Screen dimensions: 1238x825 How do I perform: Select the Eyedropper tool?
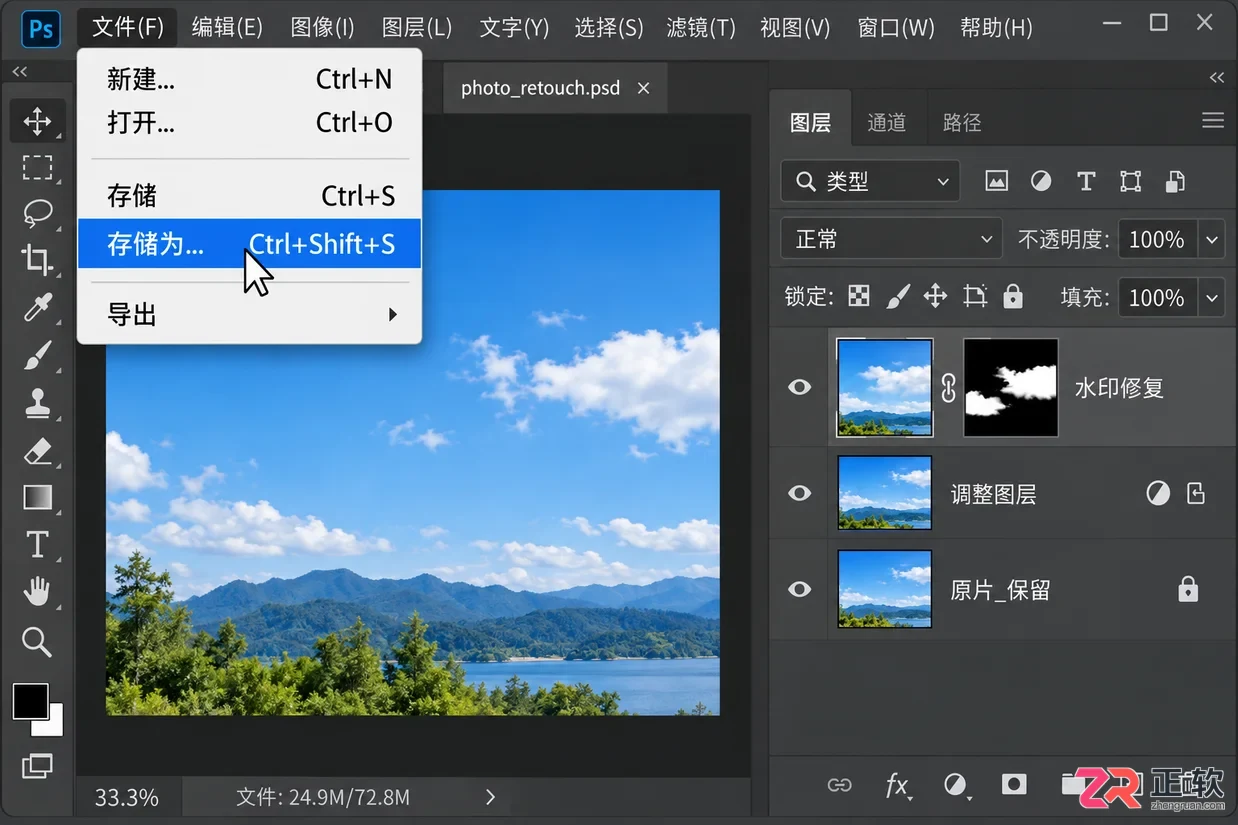[x=37, y=307]
